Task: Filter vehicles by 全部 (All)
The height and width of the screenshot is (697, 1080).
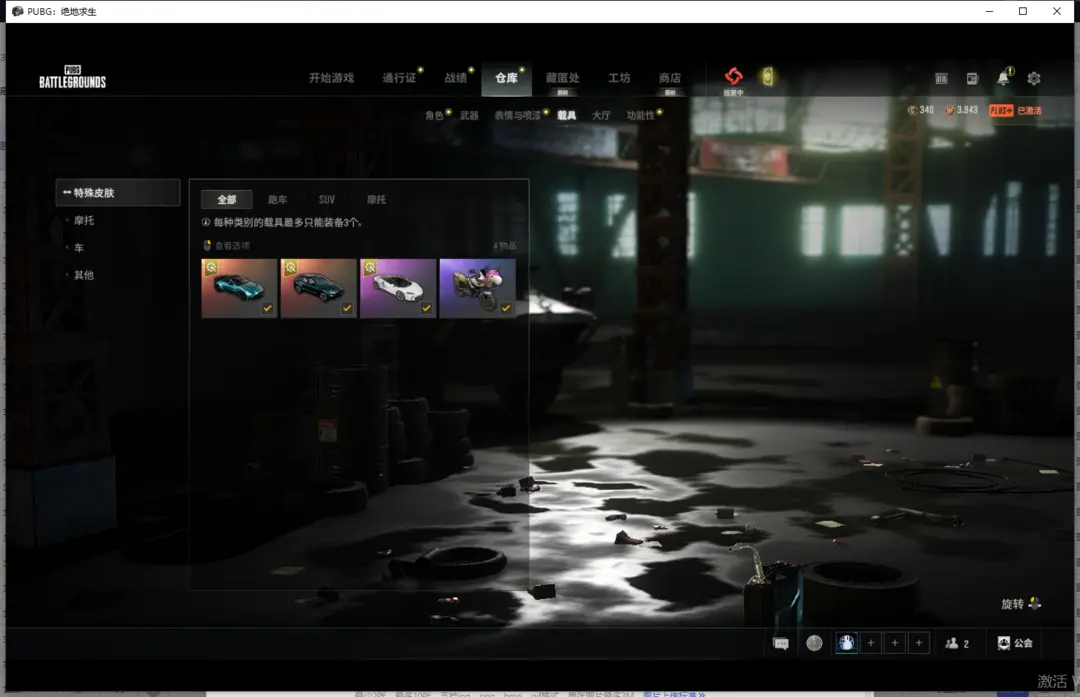Action: [227, 200]
